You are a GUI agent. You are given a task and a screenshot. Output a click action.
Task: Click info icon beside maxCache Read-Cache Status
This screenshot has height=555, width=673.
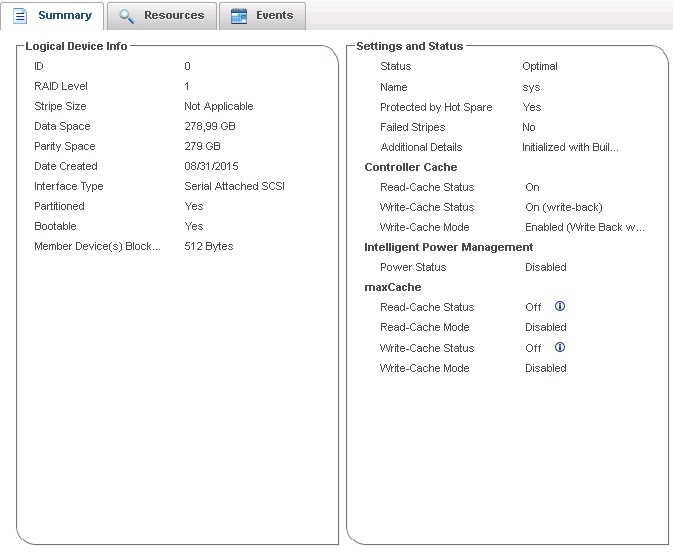click(560, 307)
